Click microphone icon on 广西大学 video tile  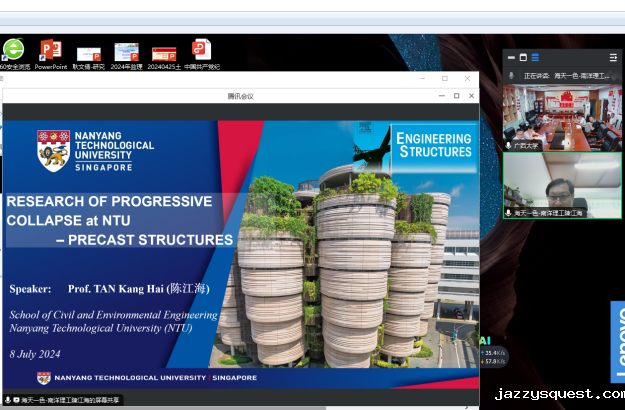pyautogui.click(x=509, y=145)
